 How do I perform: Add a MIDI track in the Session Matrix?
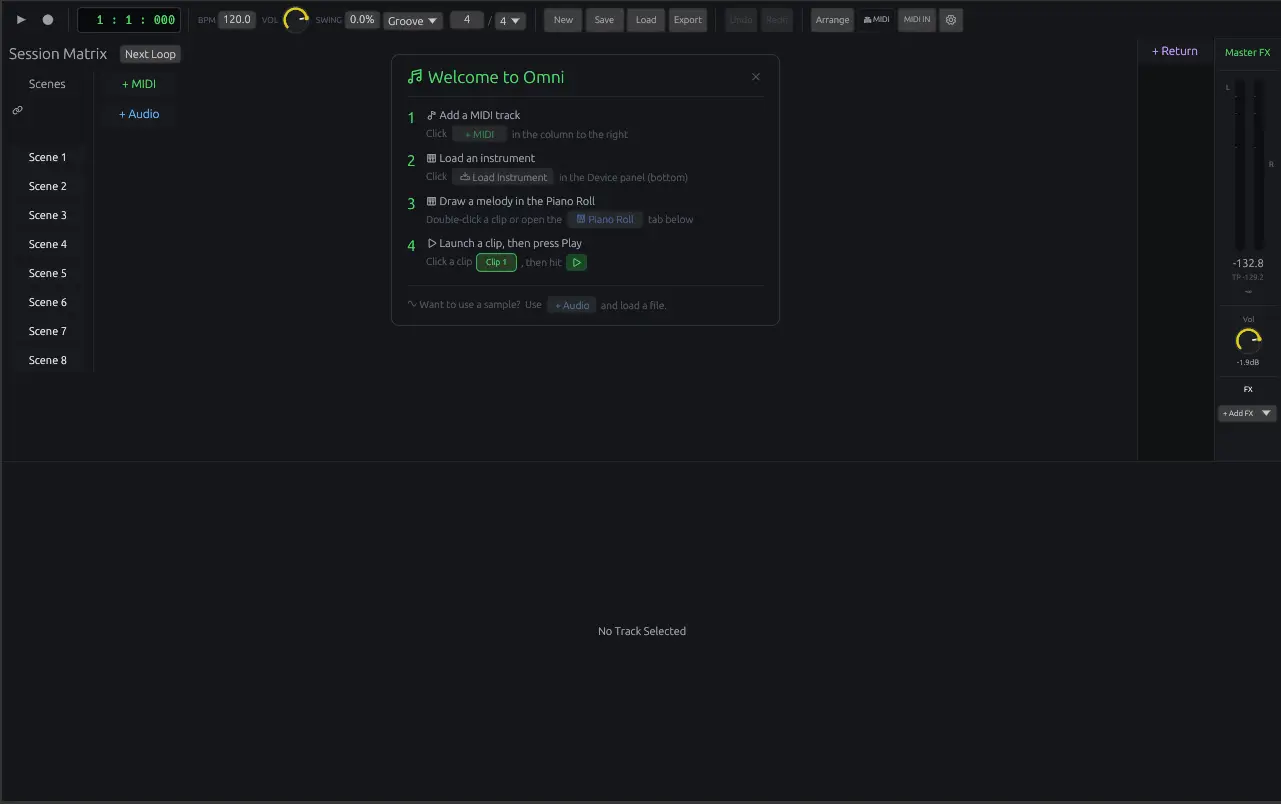pos(139,84)
